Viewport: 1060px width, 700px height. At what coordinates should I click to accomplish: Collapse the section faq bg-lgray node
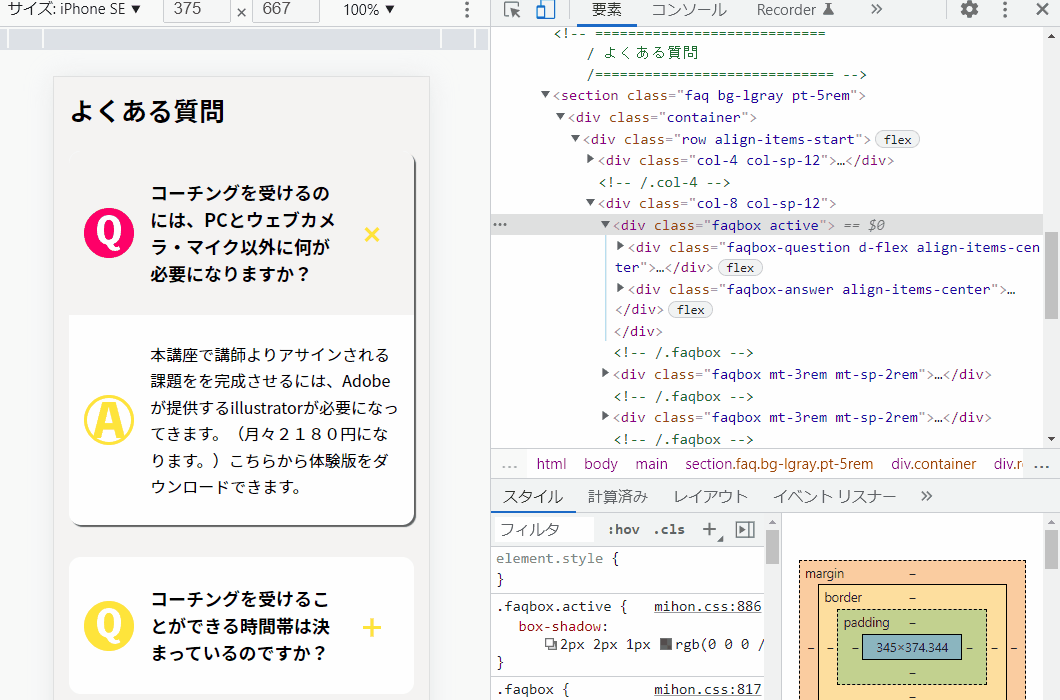[x=545, y=95]
